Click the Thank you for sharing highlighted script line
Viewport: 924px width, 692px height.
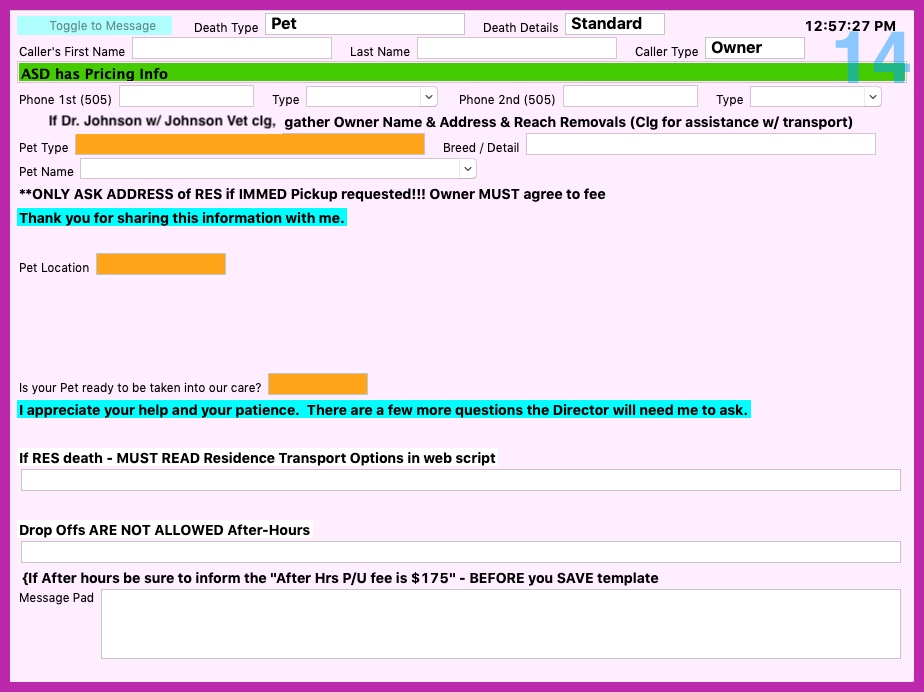click(182, 218)
